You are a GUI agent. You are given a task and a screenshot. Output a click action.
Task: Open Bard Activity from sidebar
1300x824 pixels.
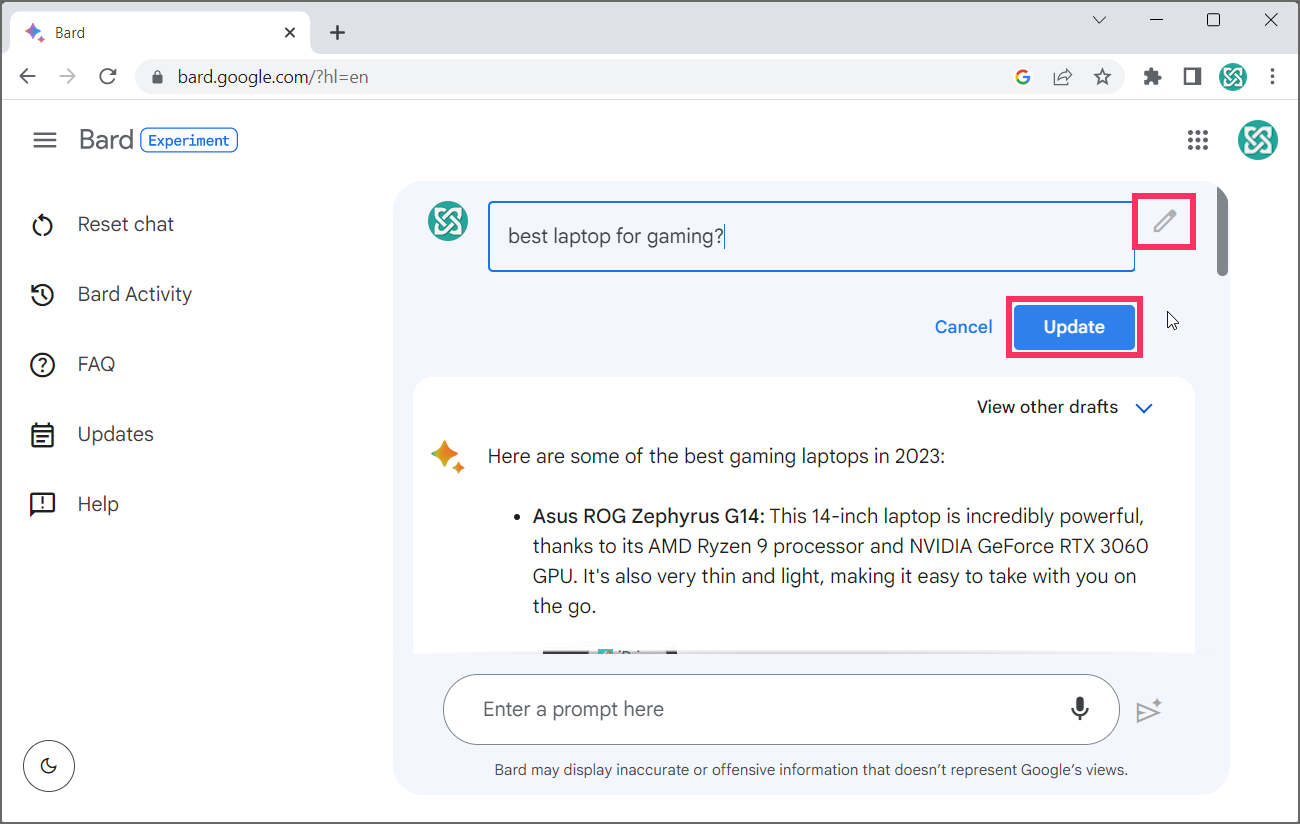click(135, 294)
